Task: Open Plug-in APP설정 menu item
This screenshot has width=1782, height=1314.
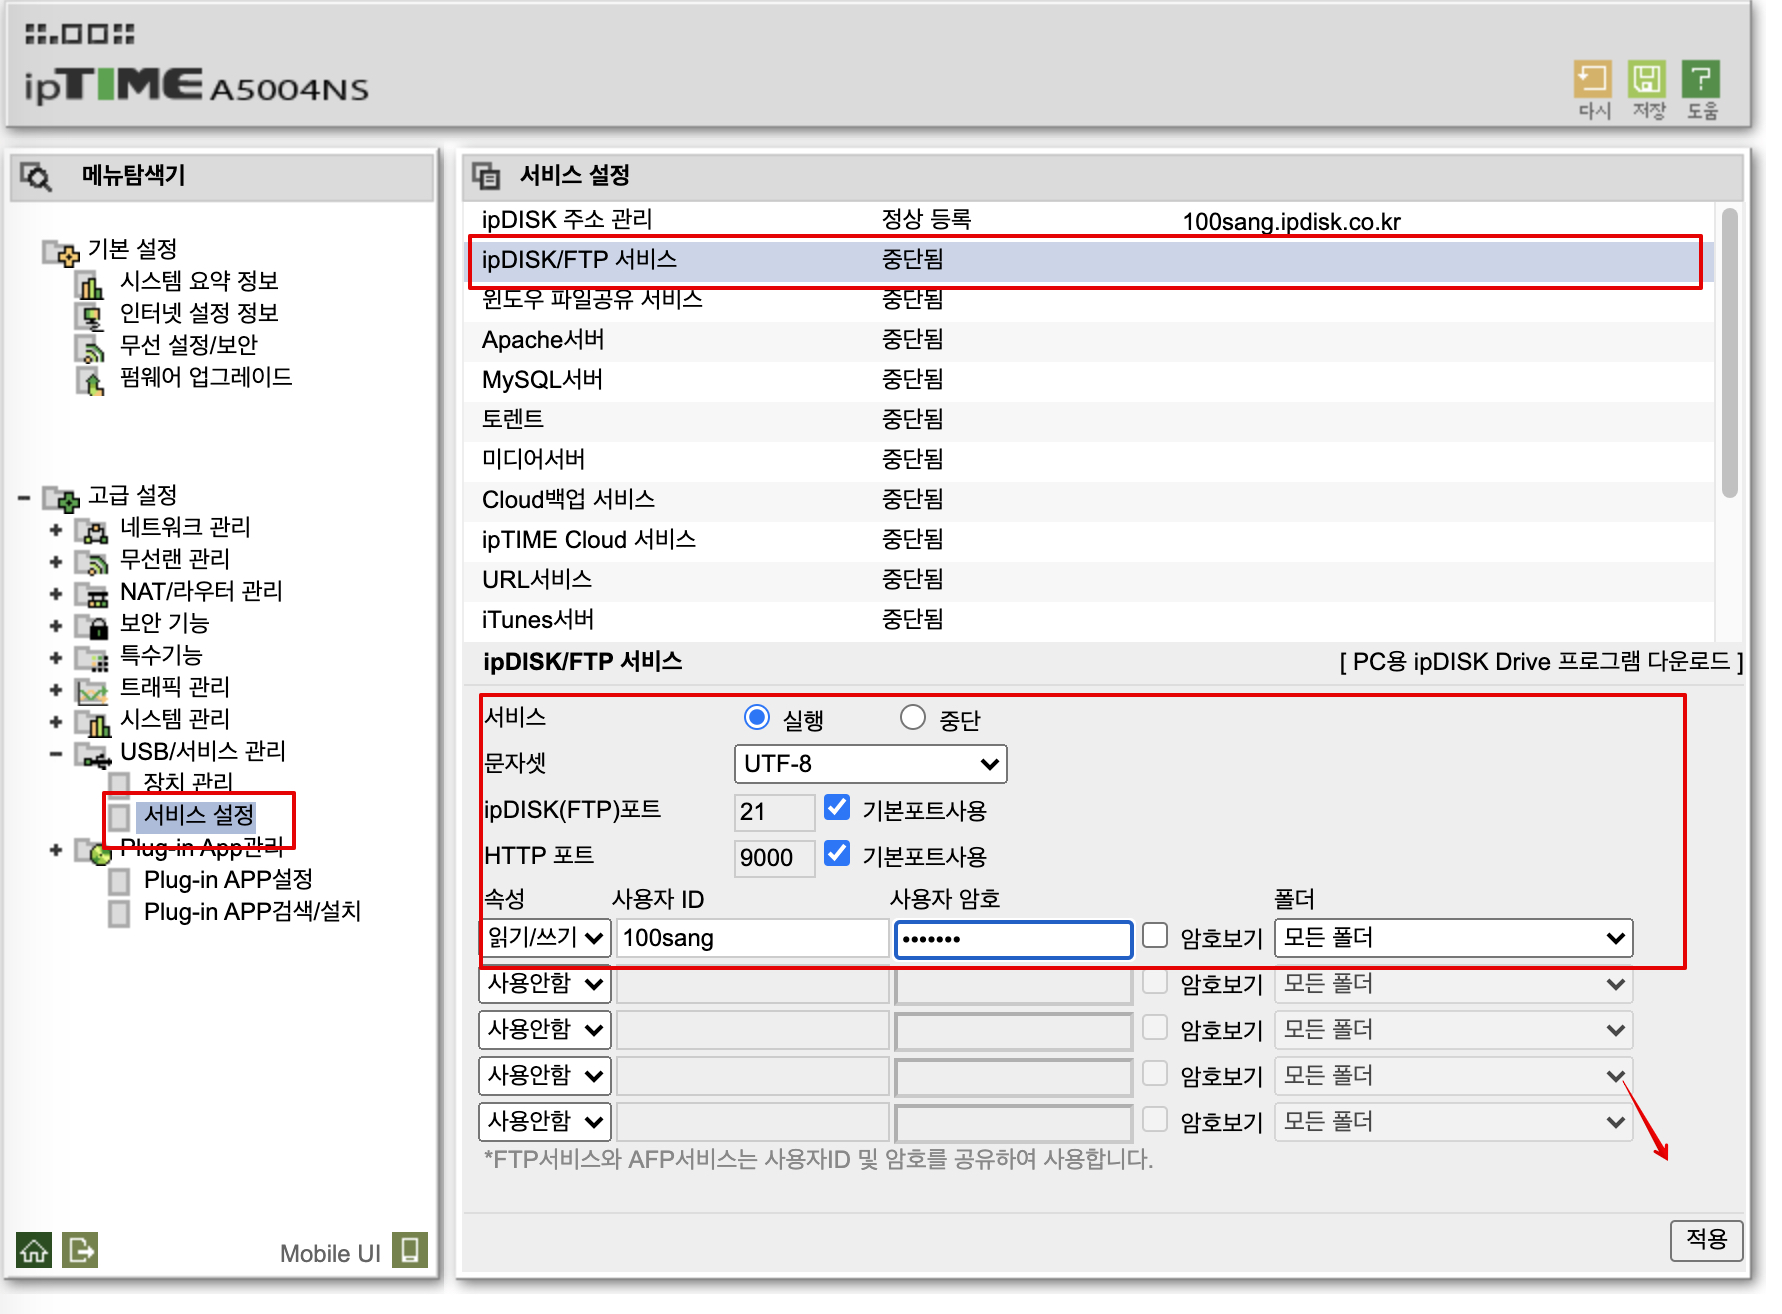Action: 228,880
